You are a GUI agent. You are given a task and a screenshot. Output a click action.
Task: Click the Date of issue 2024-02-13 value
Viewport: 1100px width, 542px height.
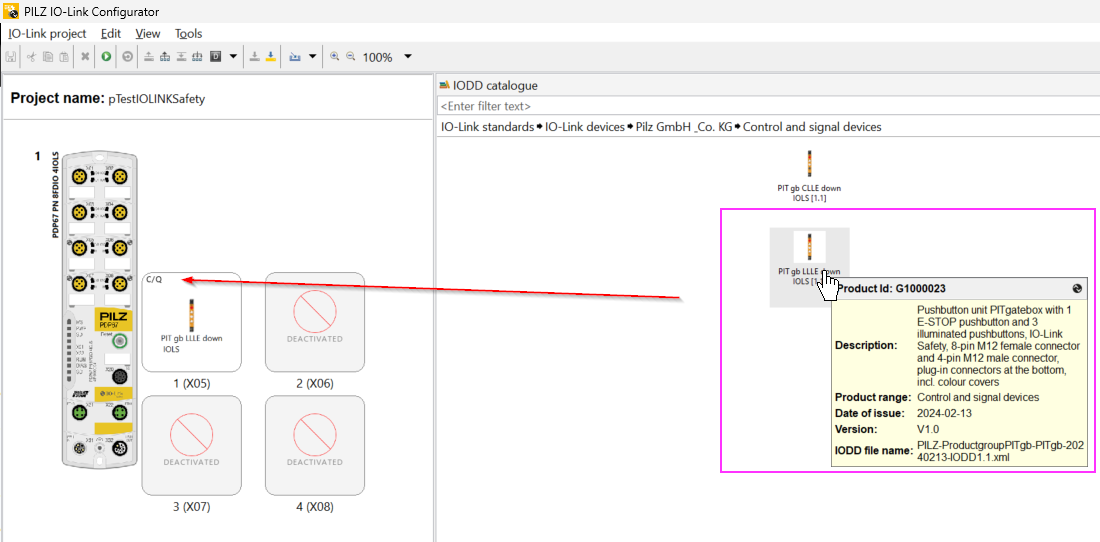click(942, 413)
